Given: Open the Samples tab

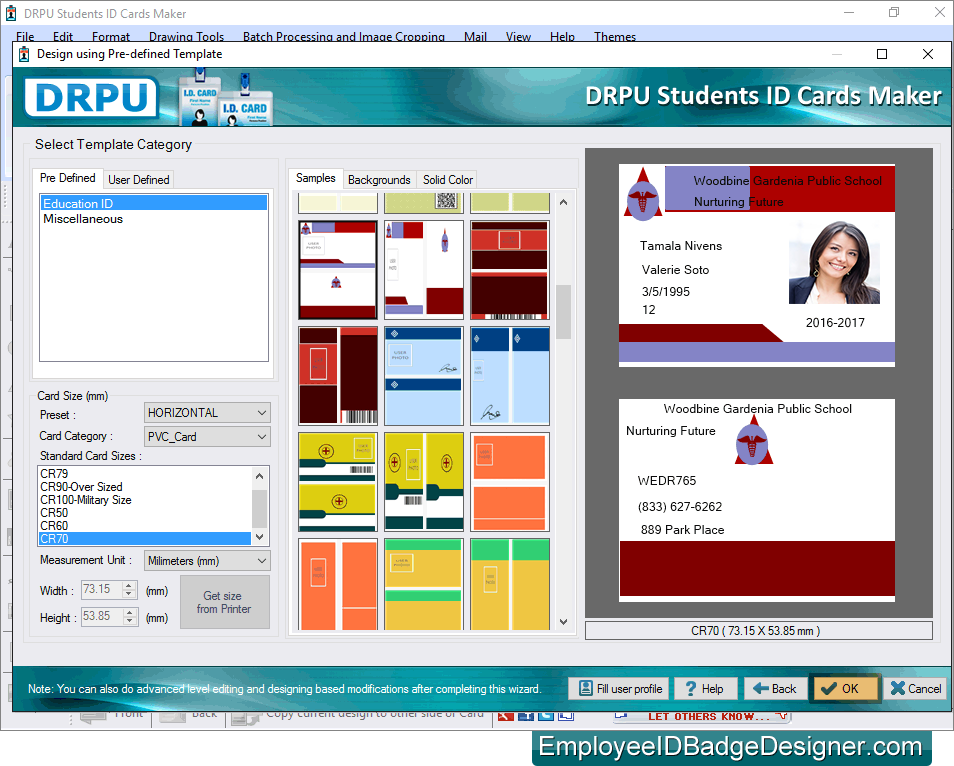Looking at the screenshot, I should tap(315, 178).
